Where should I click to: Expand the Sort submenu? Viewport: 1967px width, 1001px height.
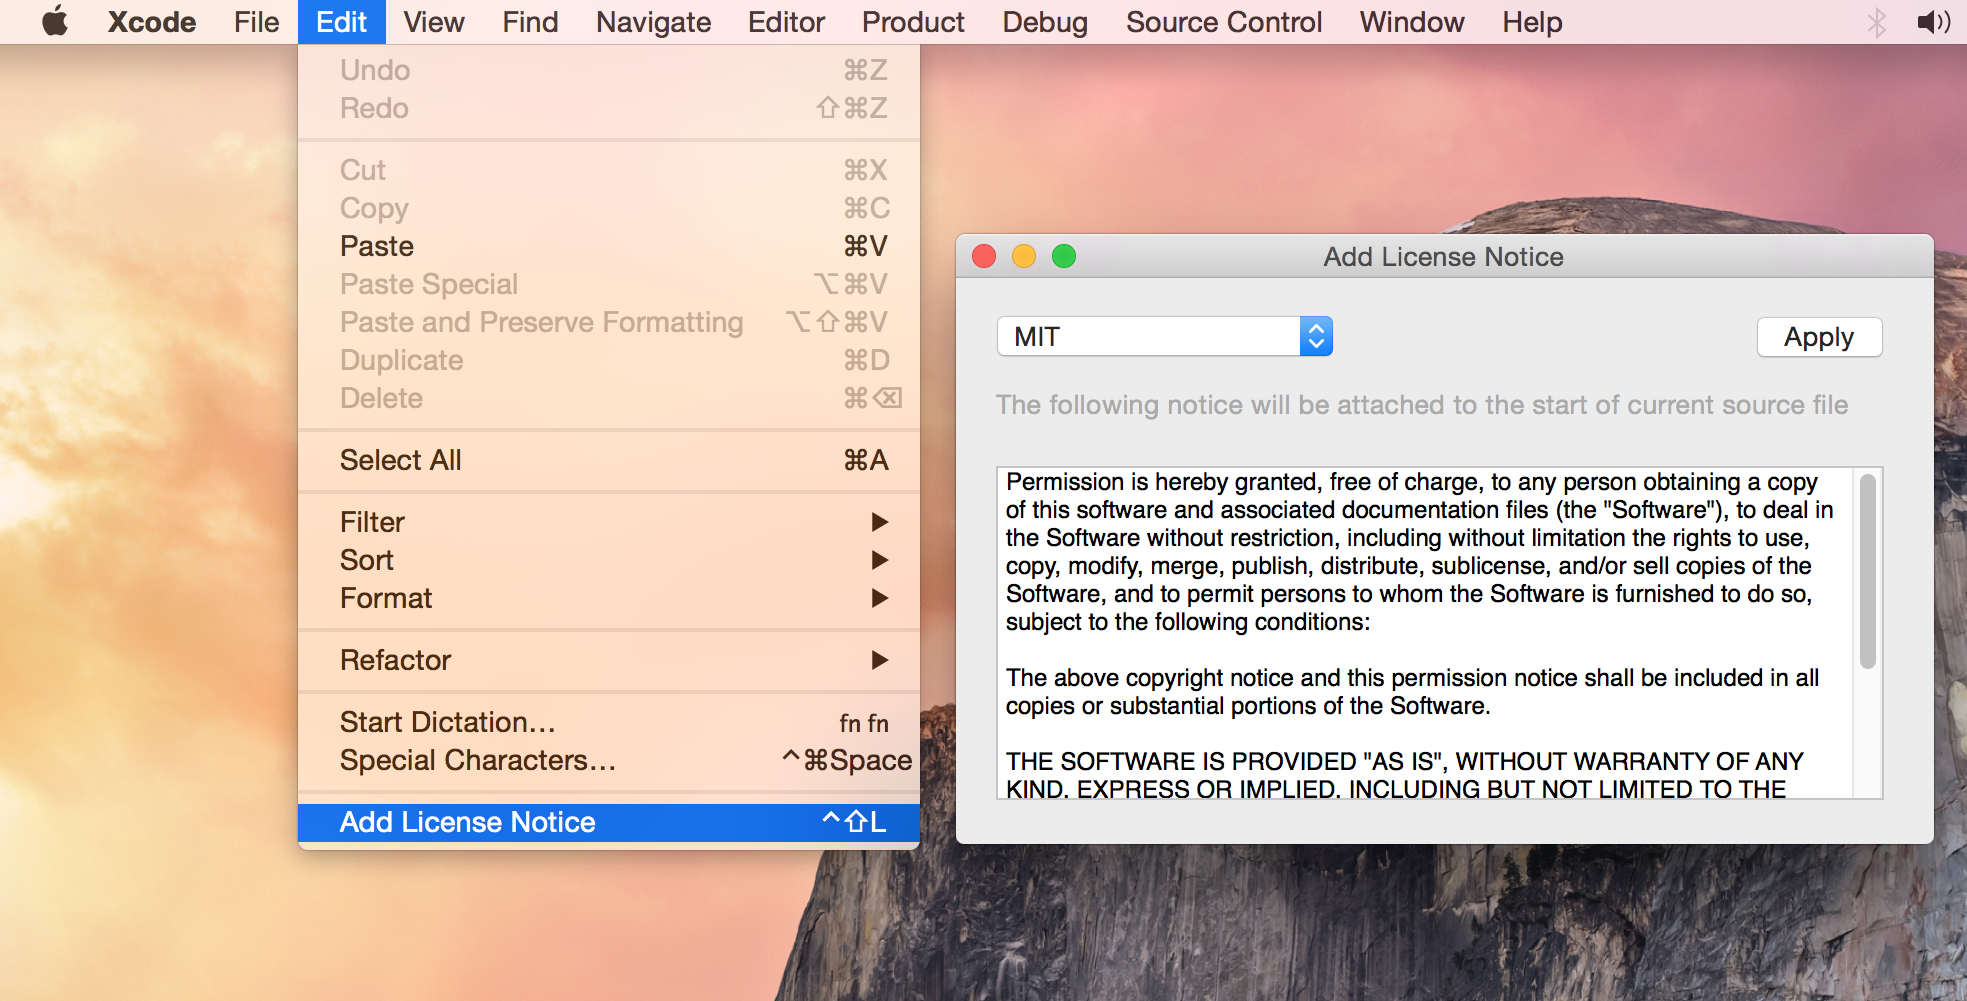tap(609, 560)
